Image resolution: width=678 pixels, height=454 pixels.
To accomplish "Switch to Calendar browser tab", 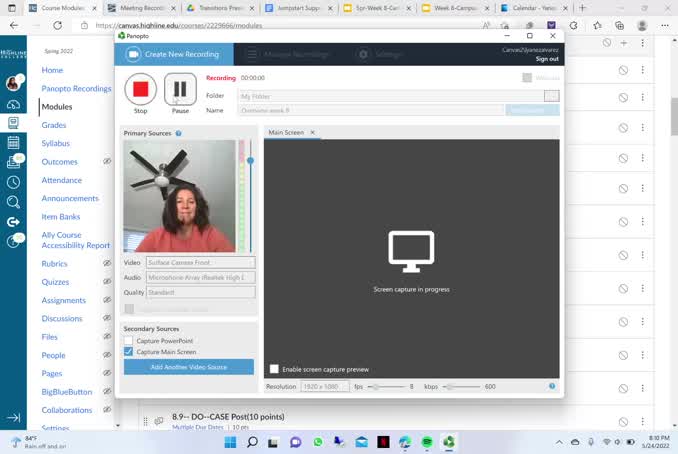I will pyautogui.click(x=534, y=8).
